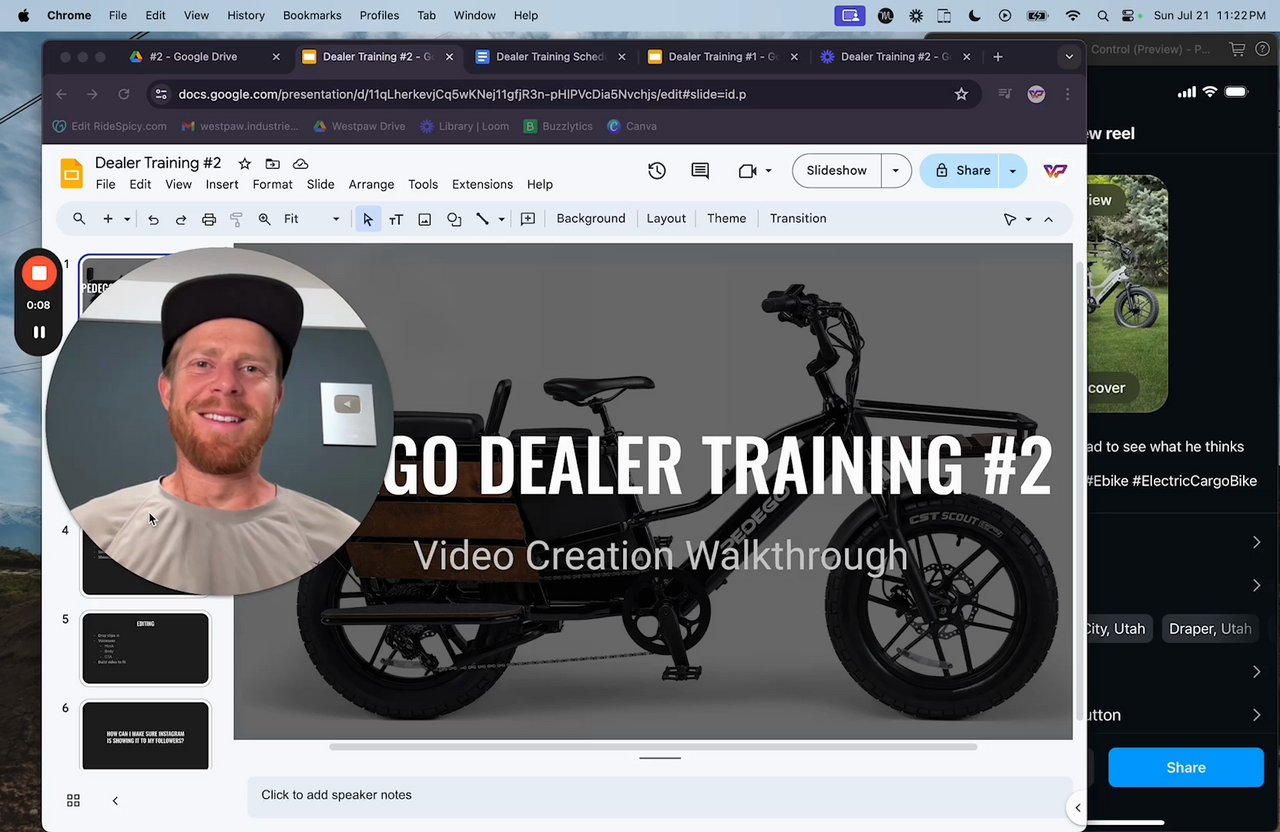The image size is (1280, 832).
Task: Click the insert image icon
Action: click(425, 219)
